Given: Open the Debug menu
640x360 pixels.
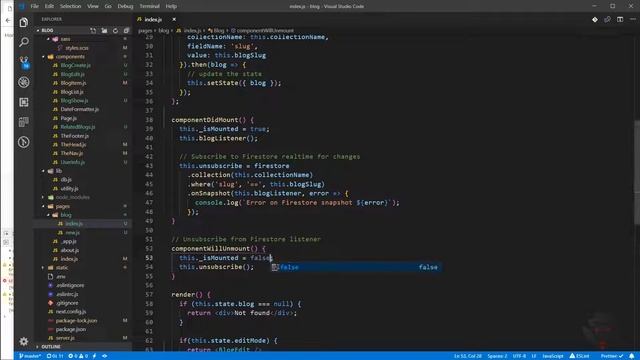Looking at the screenshot, I should point(125,6).
